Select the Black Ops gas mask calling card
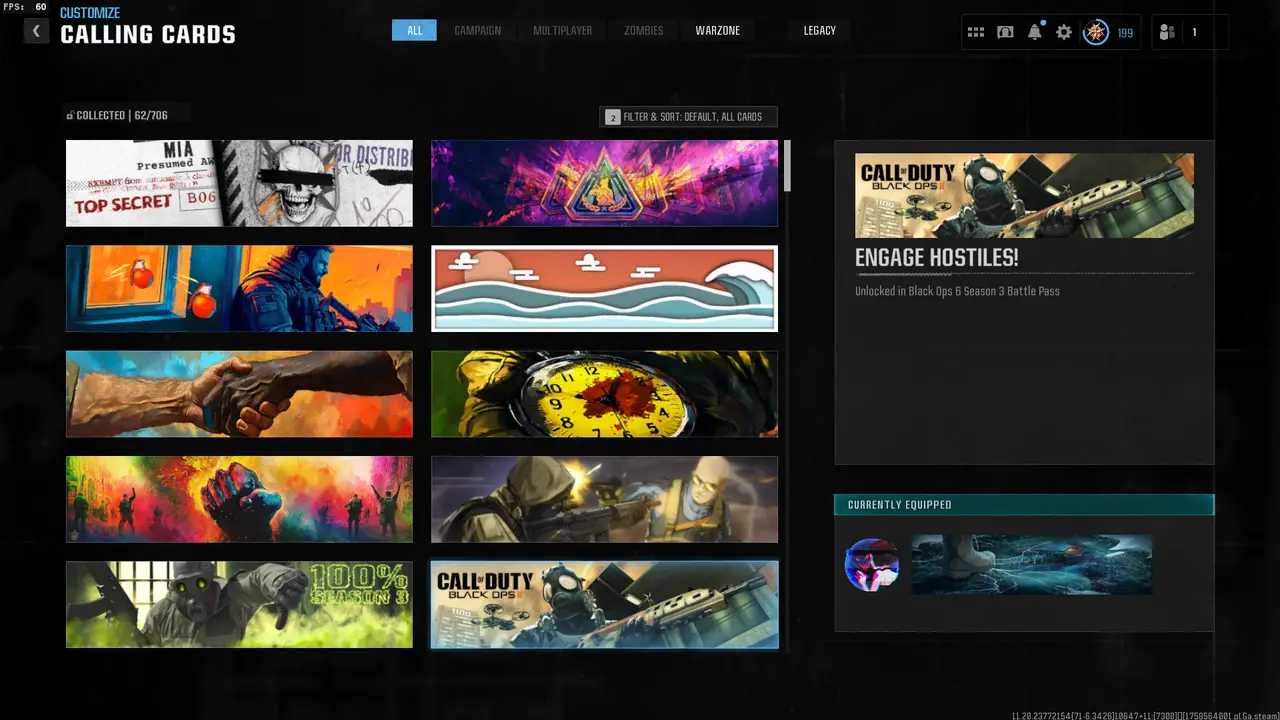The image size is (1280, 720). coord(604,604)
